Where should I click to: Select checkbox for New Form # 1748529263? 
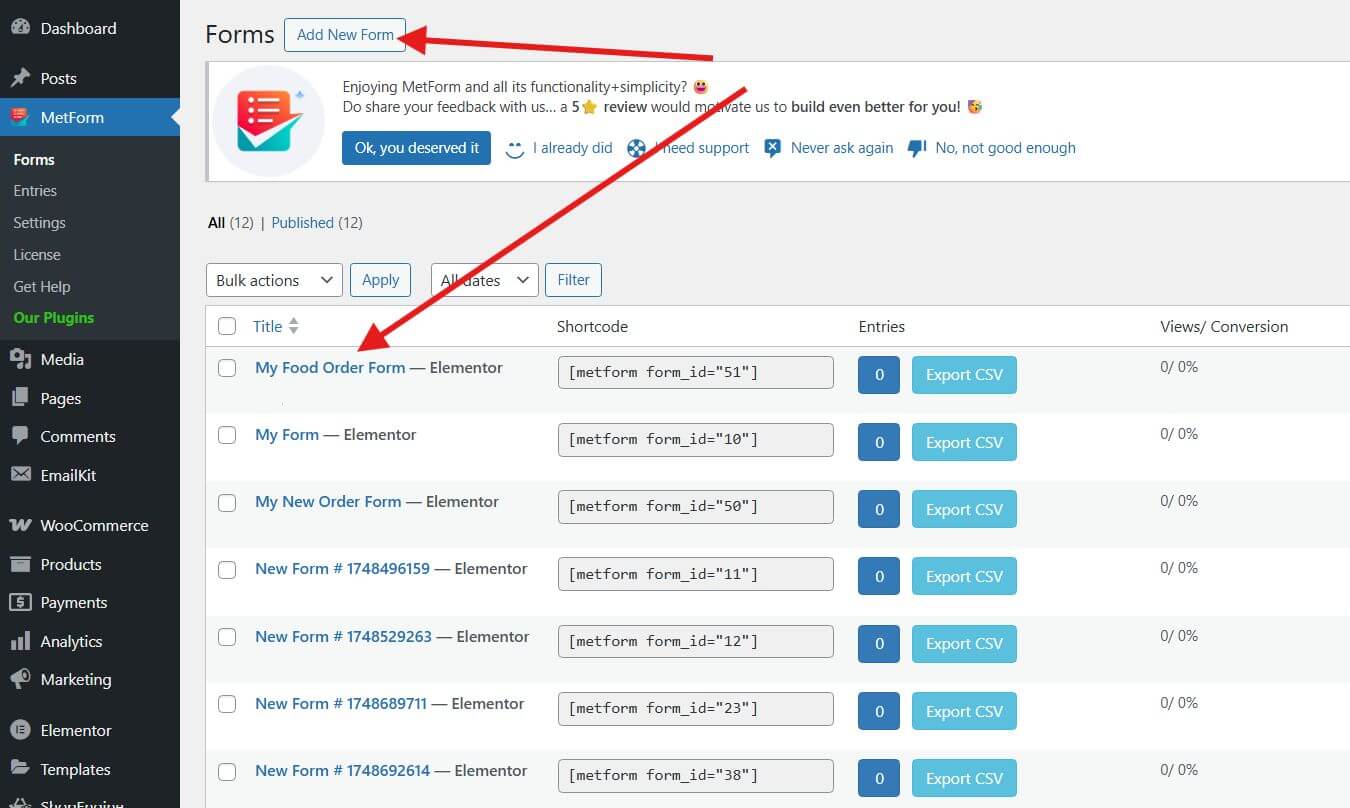click(227, 636)
